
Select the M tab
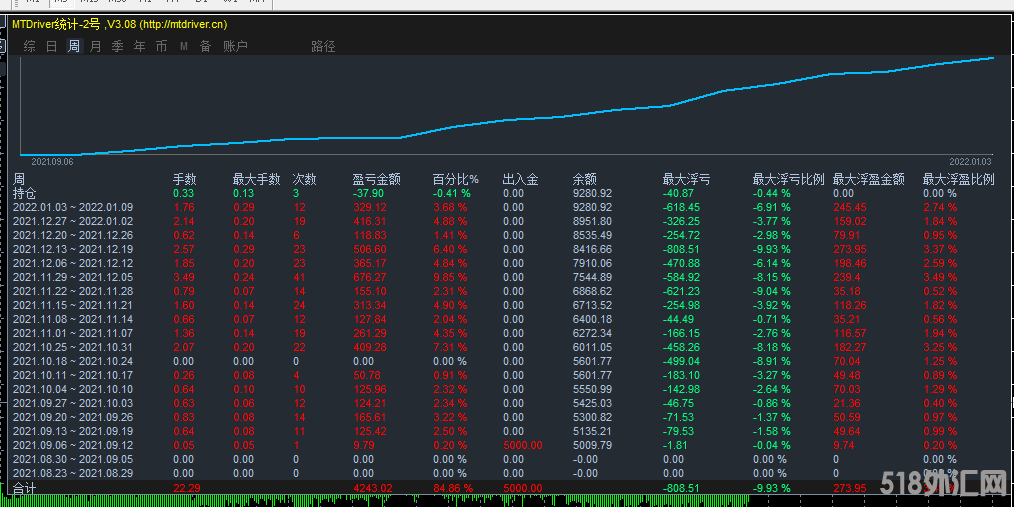pyautogui.click(x=184, y=46)
